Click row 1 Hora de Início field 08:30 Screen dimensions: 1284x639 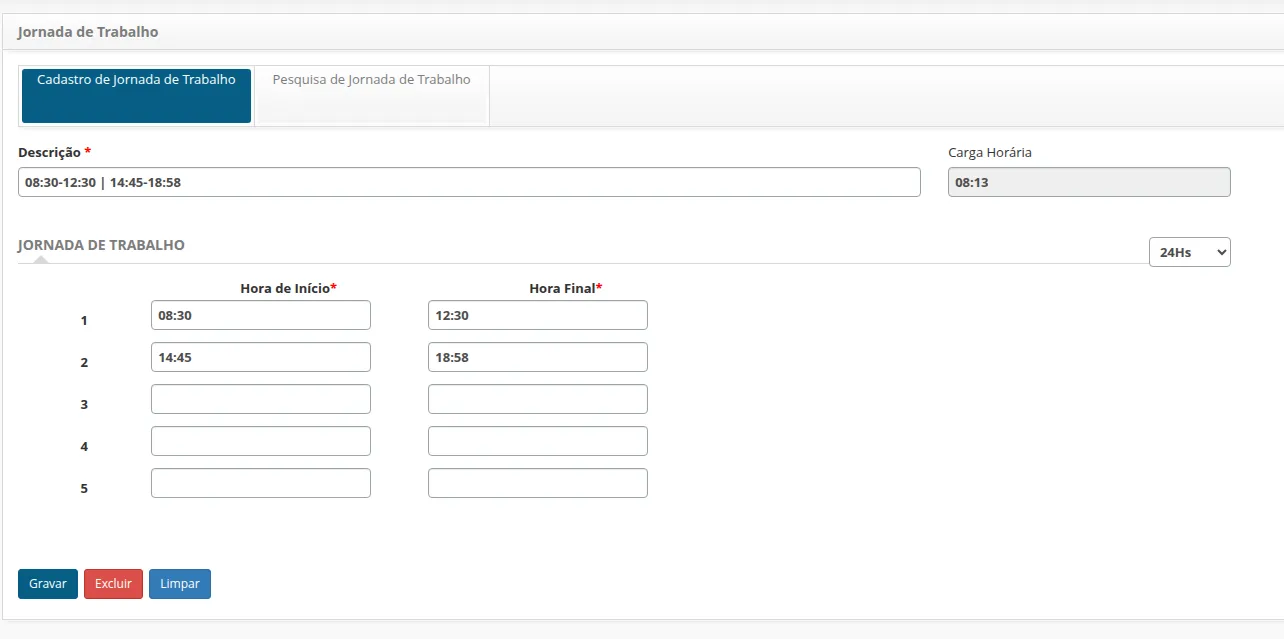click(261, 315)
